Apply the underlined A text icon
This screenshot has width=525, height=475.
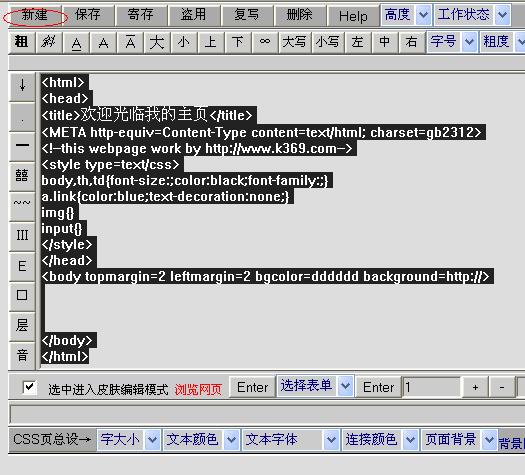[76, 43]
